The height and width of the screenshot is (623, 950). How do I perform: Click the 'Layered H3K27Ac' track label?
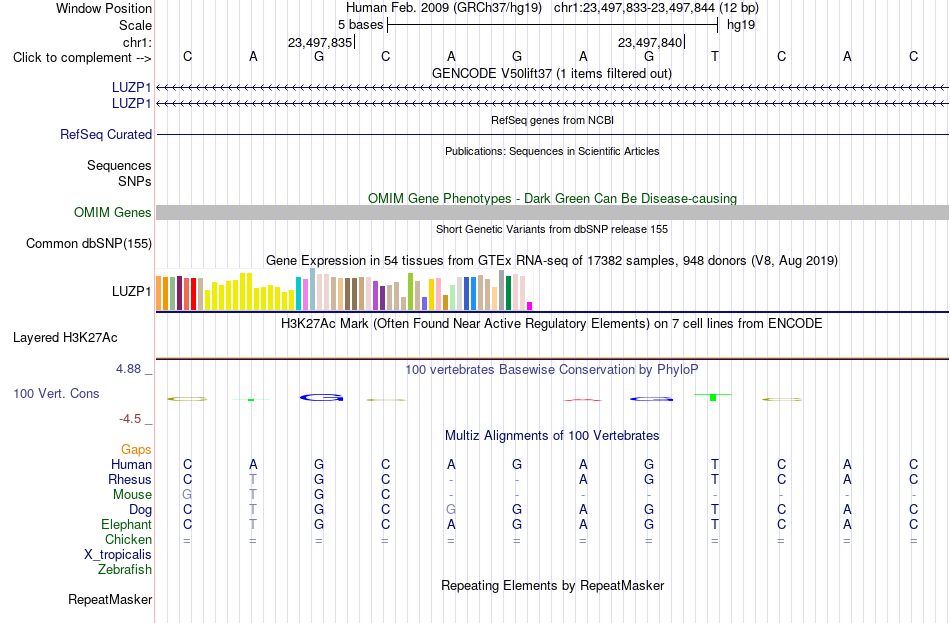(65, 338)
